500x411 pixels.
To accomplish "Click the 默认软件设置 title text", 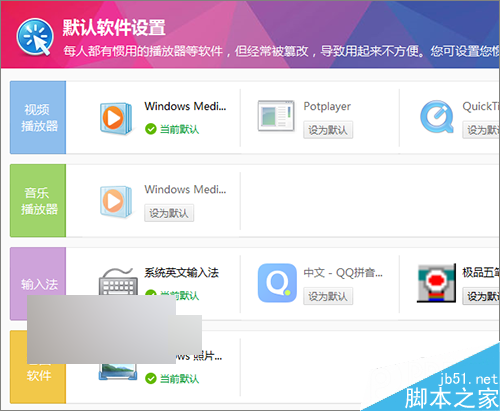I will point(114,27).
